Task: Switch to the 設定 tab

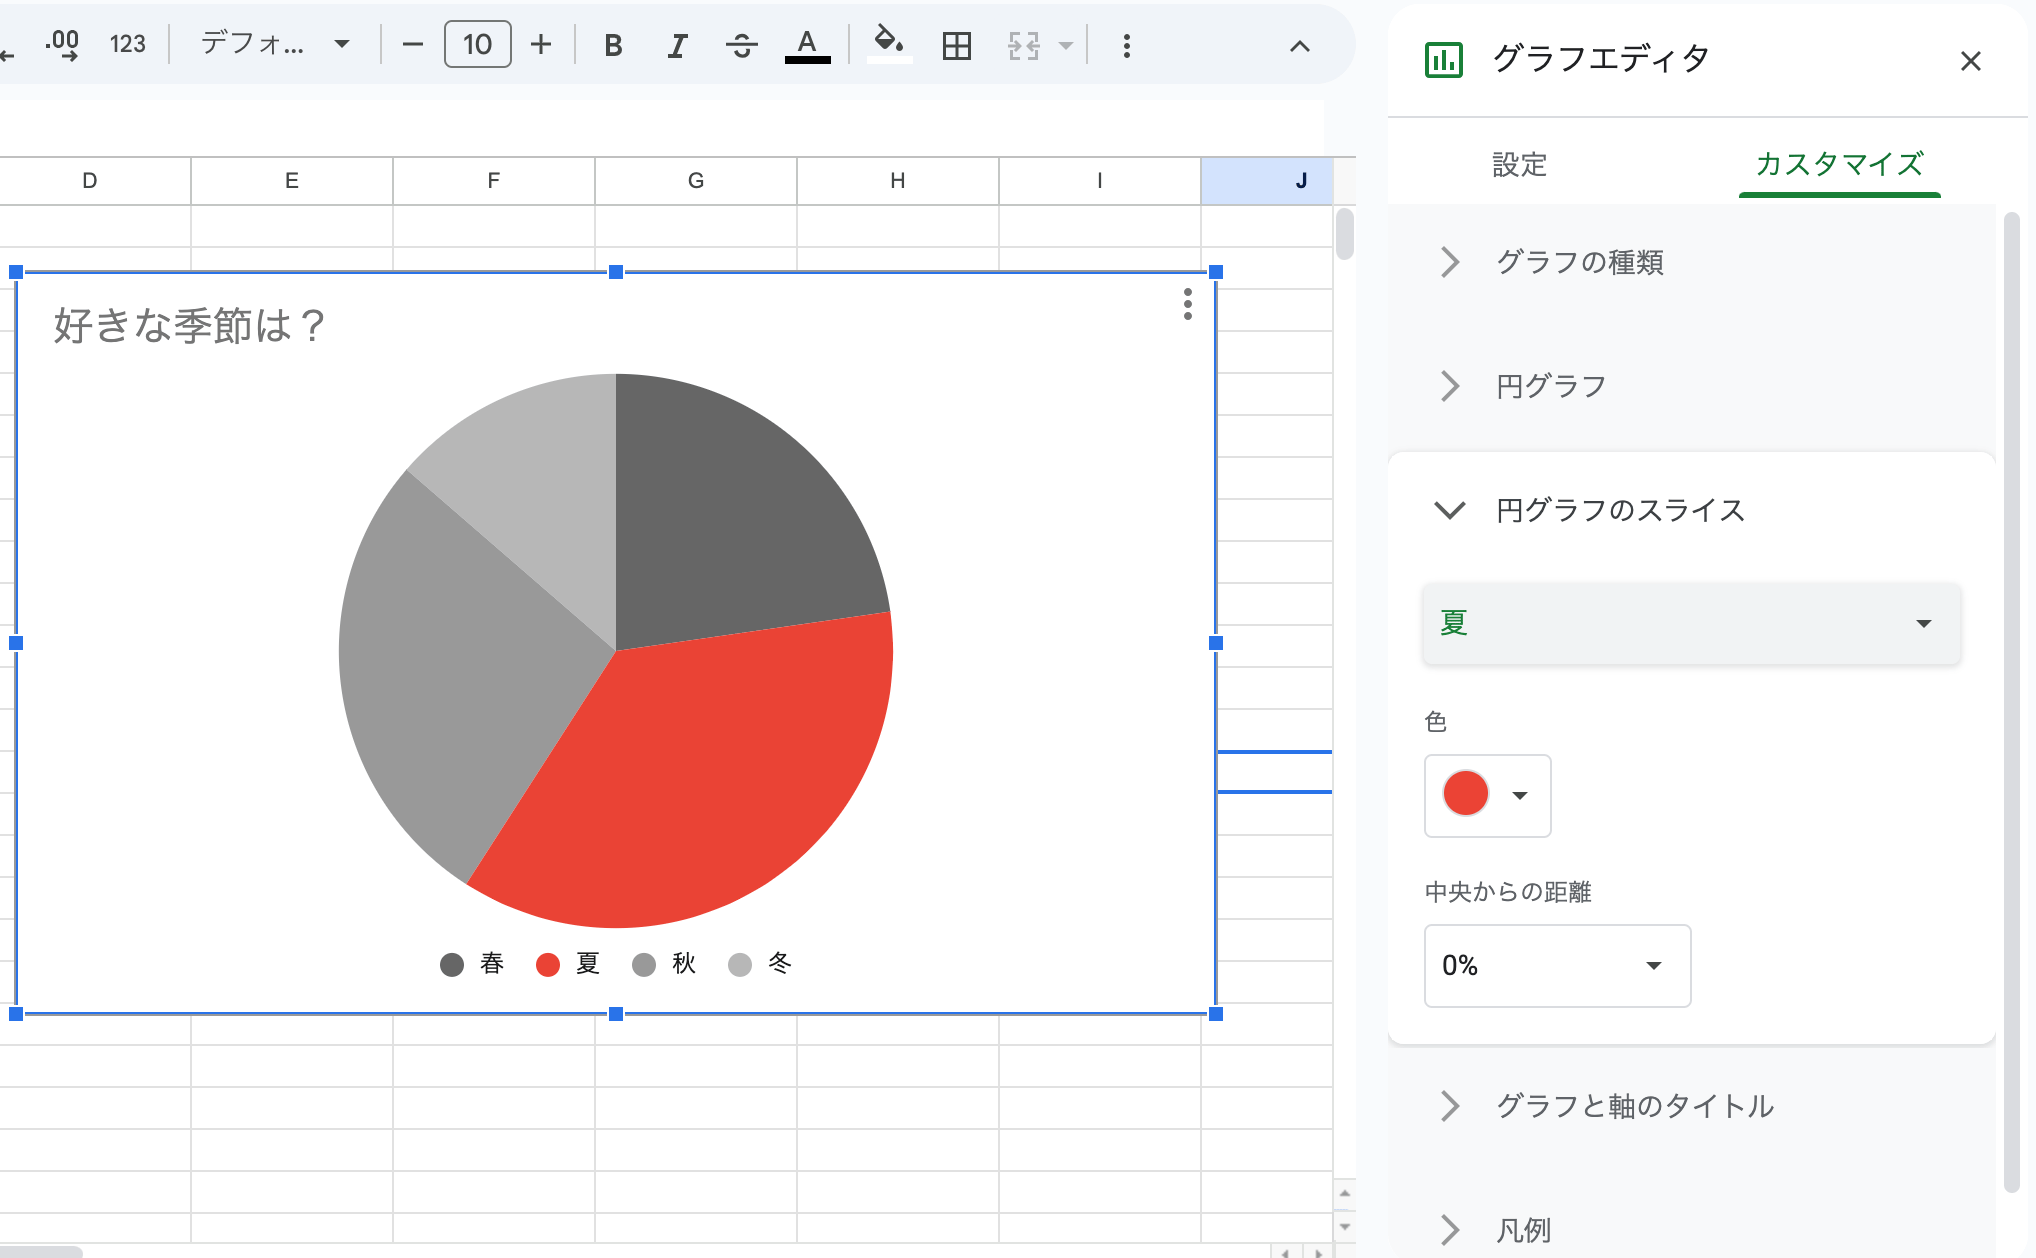Action: coord(1519,165)
